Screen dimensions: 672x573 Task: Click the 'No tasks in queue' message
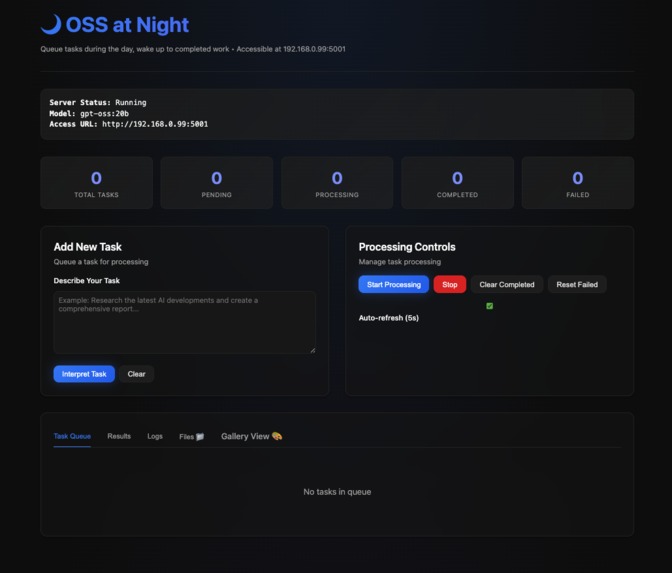pos(337,492)
